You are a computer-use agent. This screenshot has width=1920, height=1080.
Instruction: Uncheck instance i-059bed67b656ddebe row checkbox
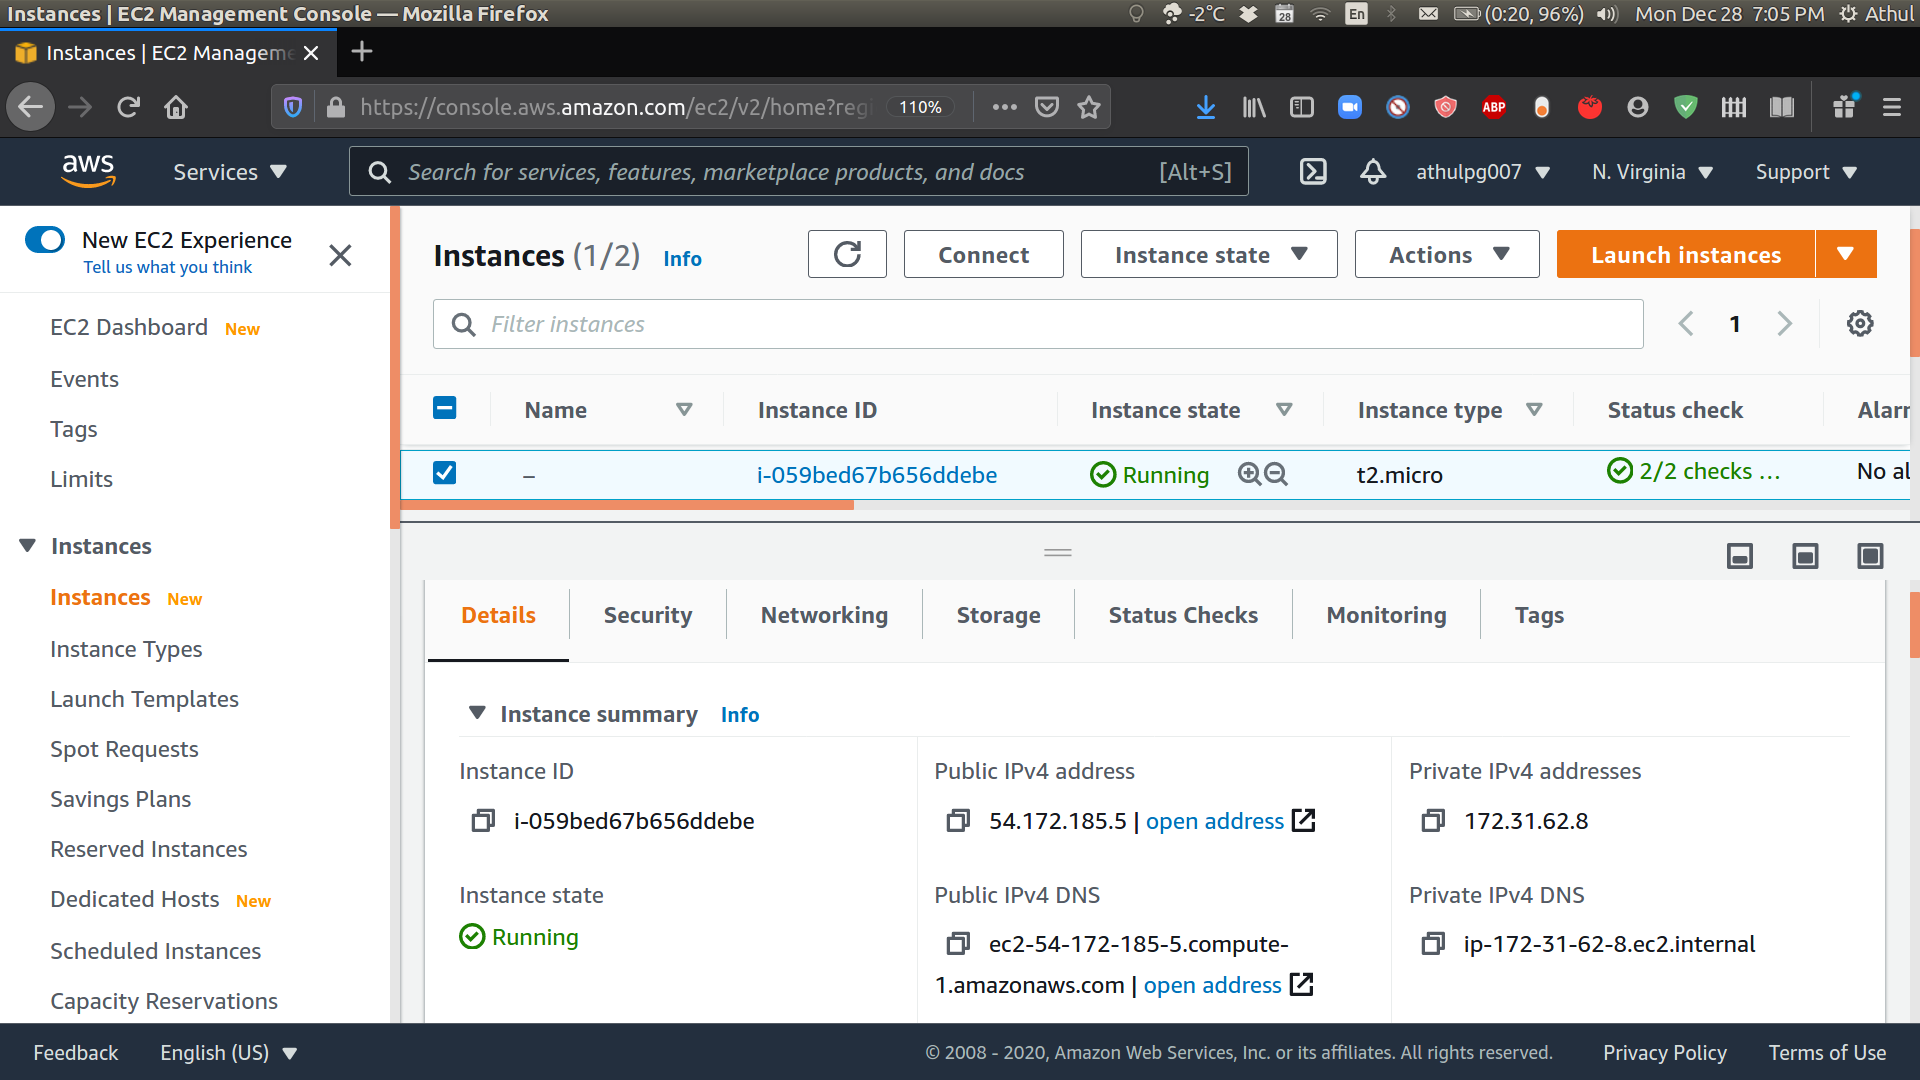pyautogui.click(x=445, y=472)
